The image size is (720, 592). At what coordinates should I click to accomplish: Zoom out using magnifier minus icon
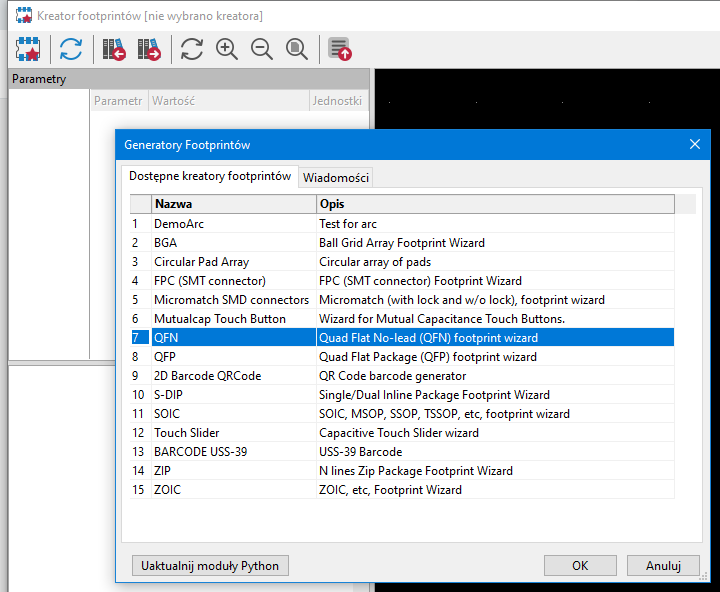[262, 49]
